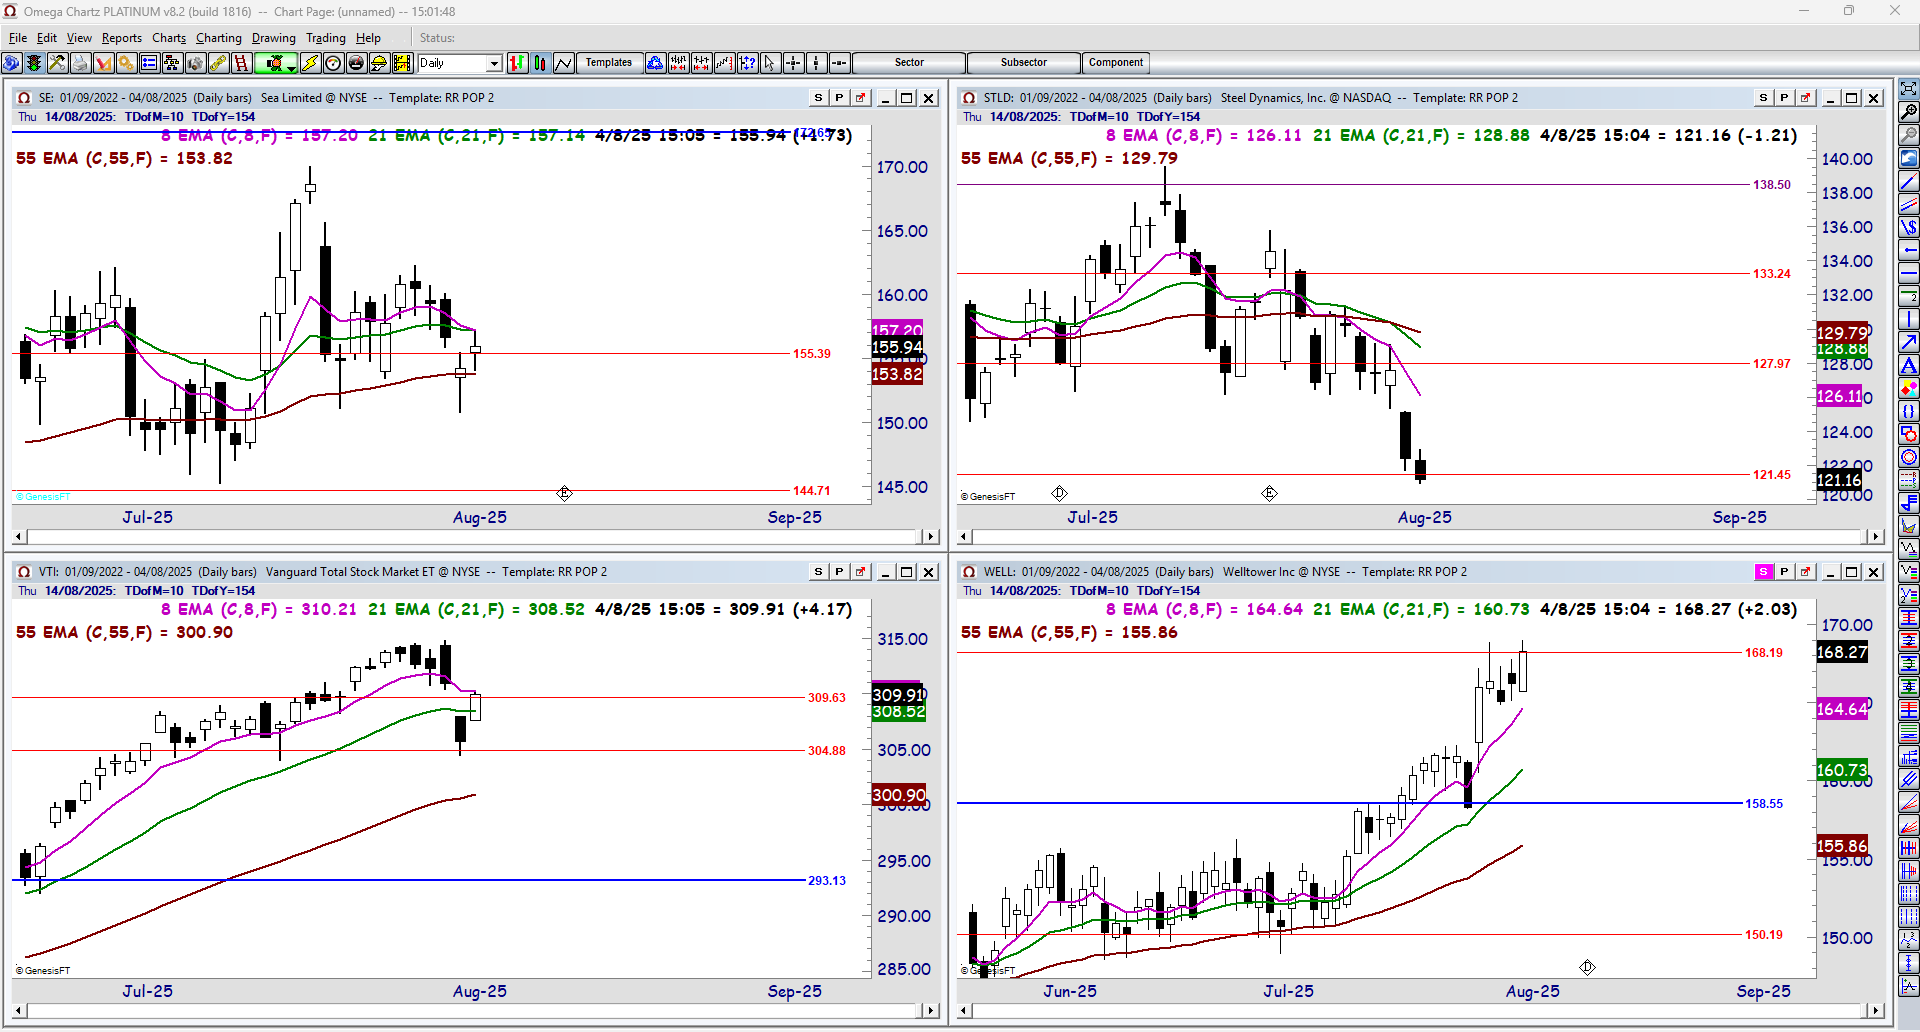This screenshot has width=1920, height=1032.
Task: Open the Drawing menu
Action: click(x=274, y=38)
